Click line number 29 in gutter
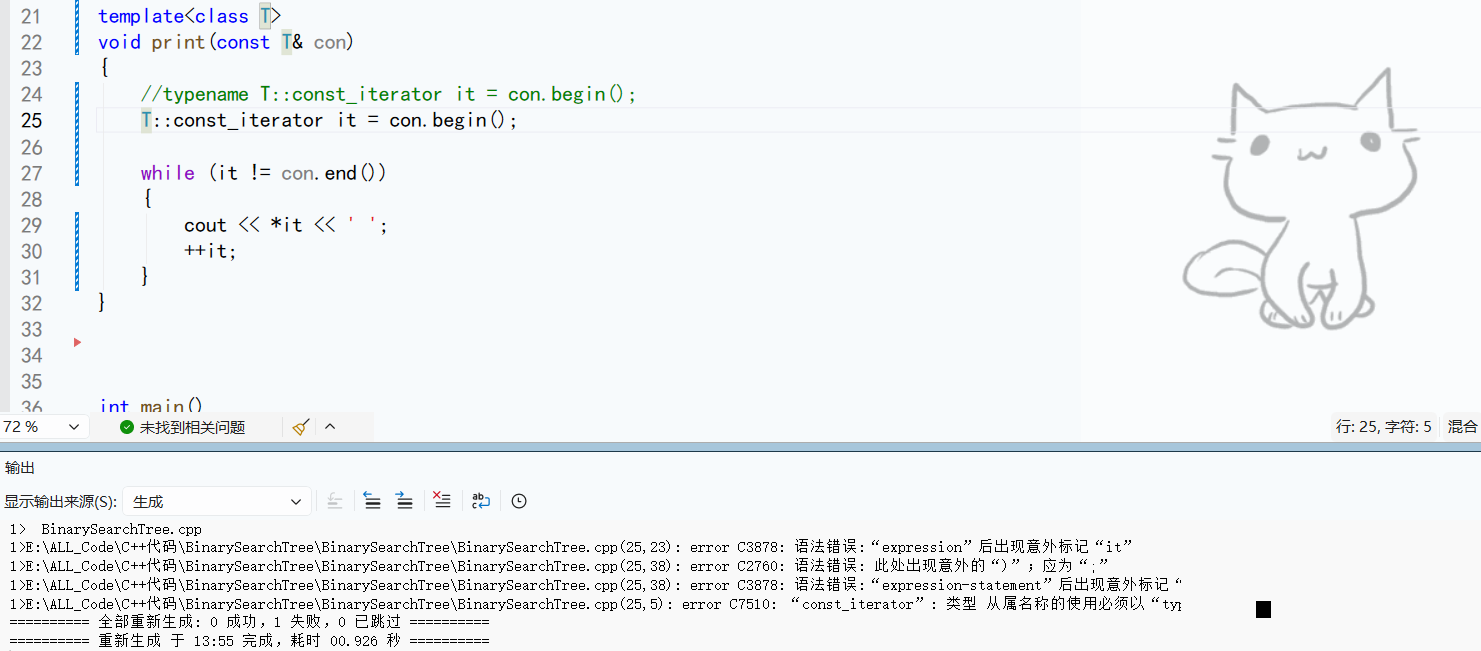The width and height of the screenshot is (1481, 651). pyautogui.click(x=31, y=225)
